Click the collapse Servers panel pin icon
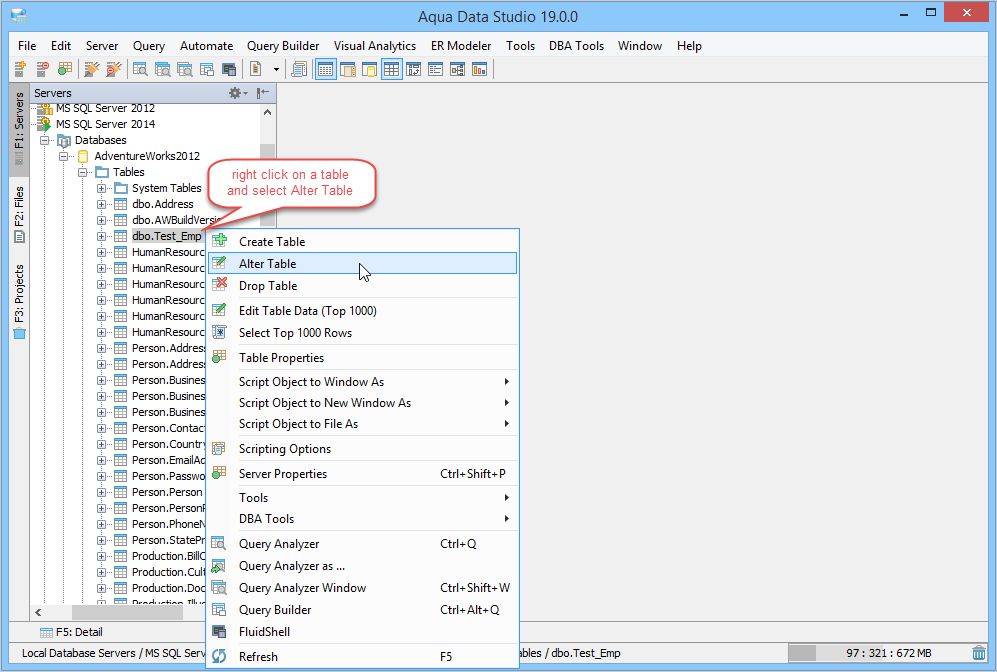 tap(263, 93)
